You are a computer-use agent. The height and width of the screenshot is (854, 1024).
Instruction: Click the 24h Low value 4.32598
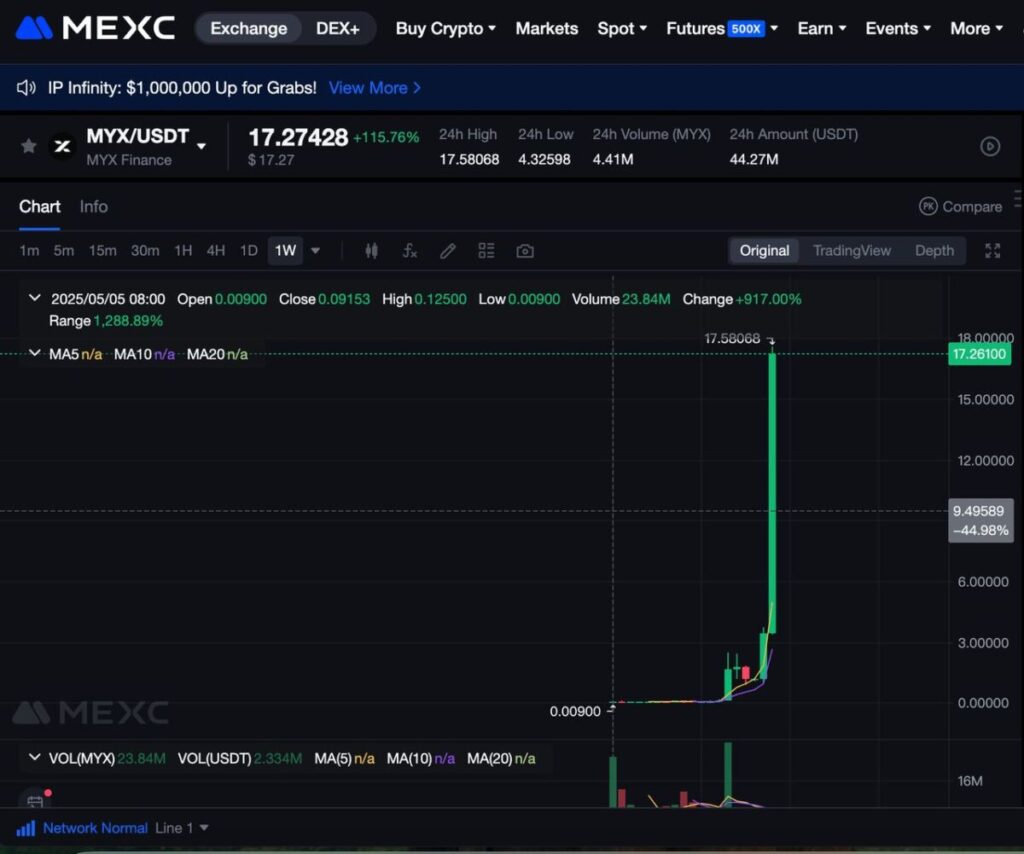[544, 159]
